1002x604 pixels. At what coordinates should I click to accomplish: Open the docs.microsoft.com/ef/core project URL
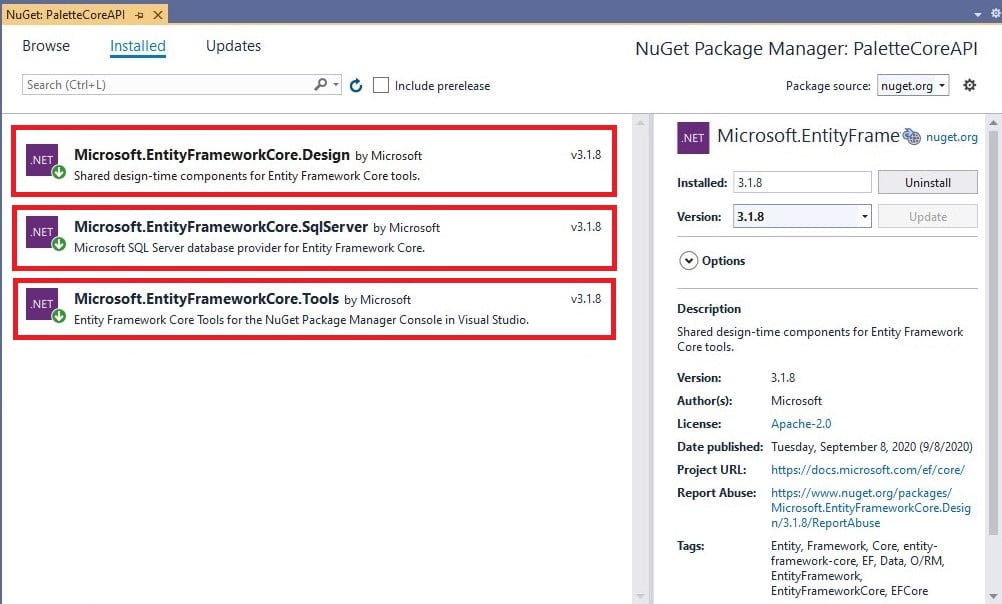(x=868, y=470)
